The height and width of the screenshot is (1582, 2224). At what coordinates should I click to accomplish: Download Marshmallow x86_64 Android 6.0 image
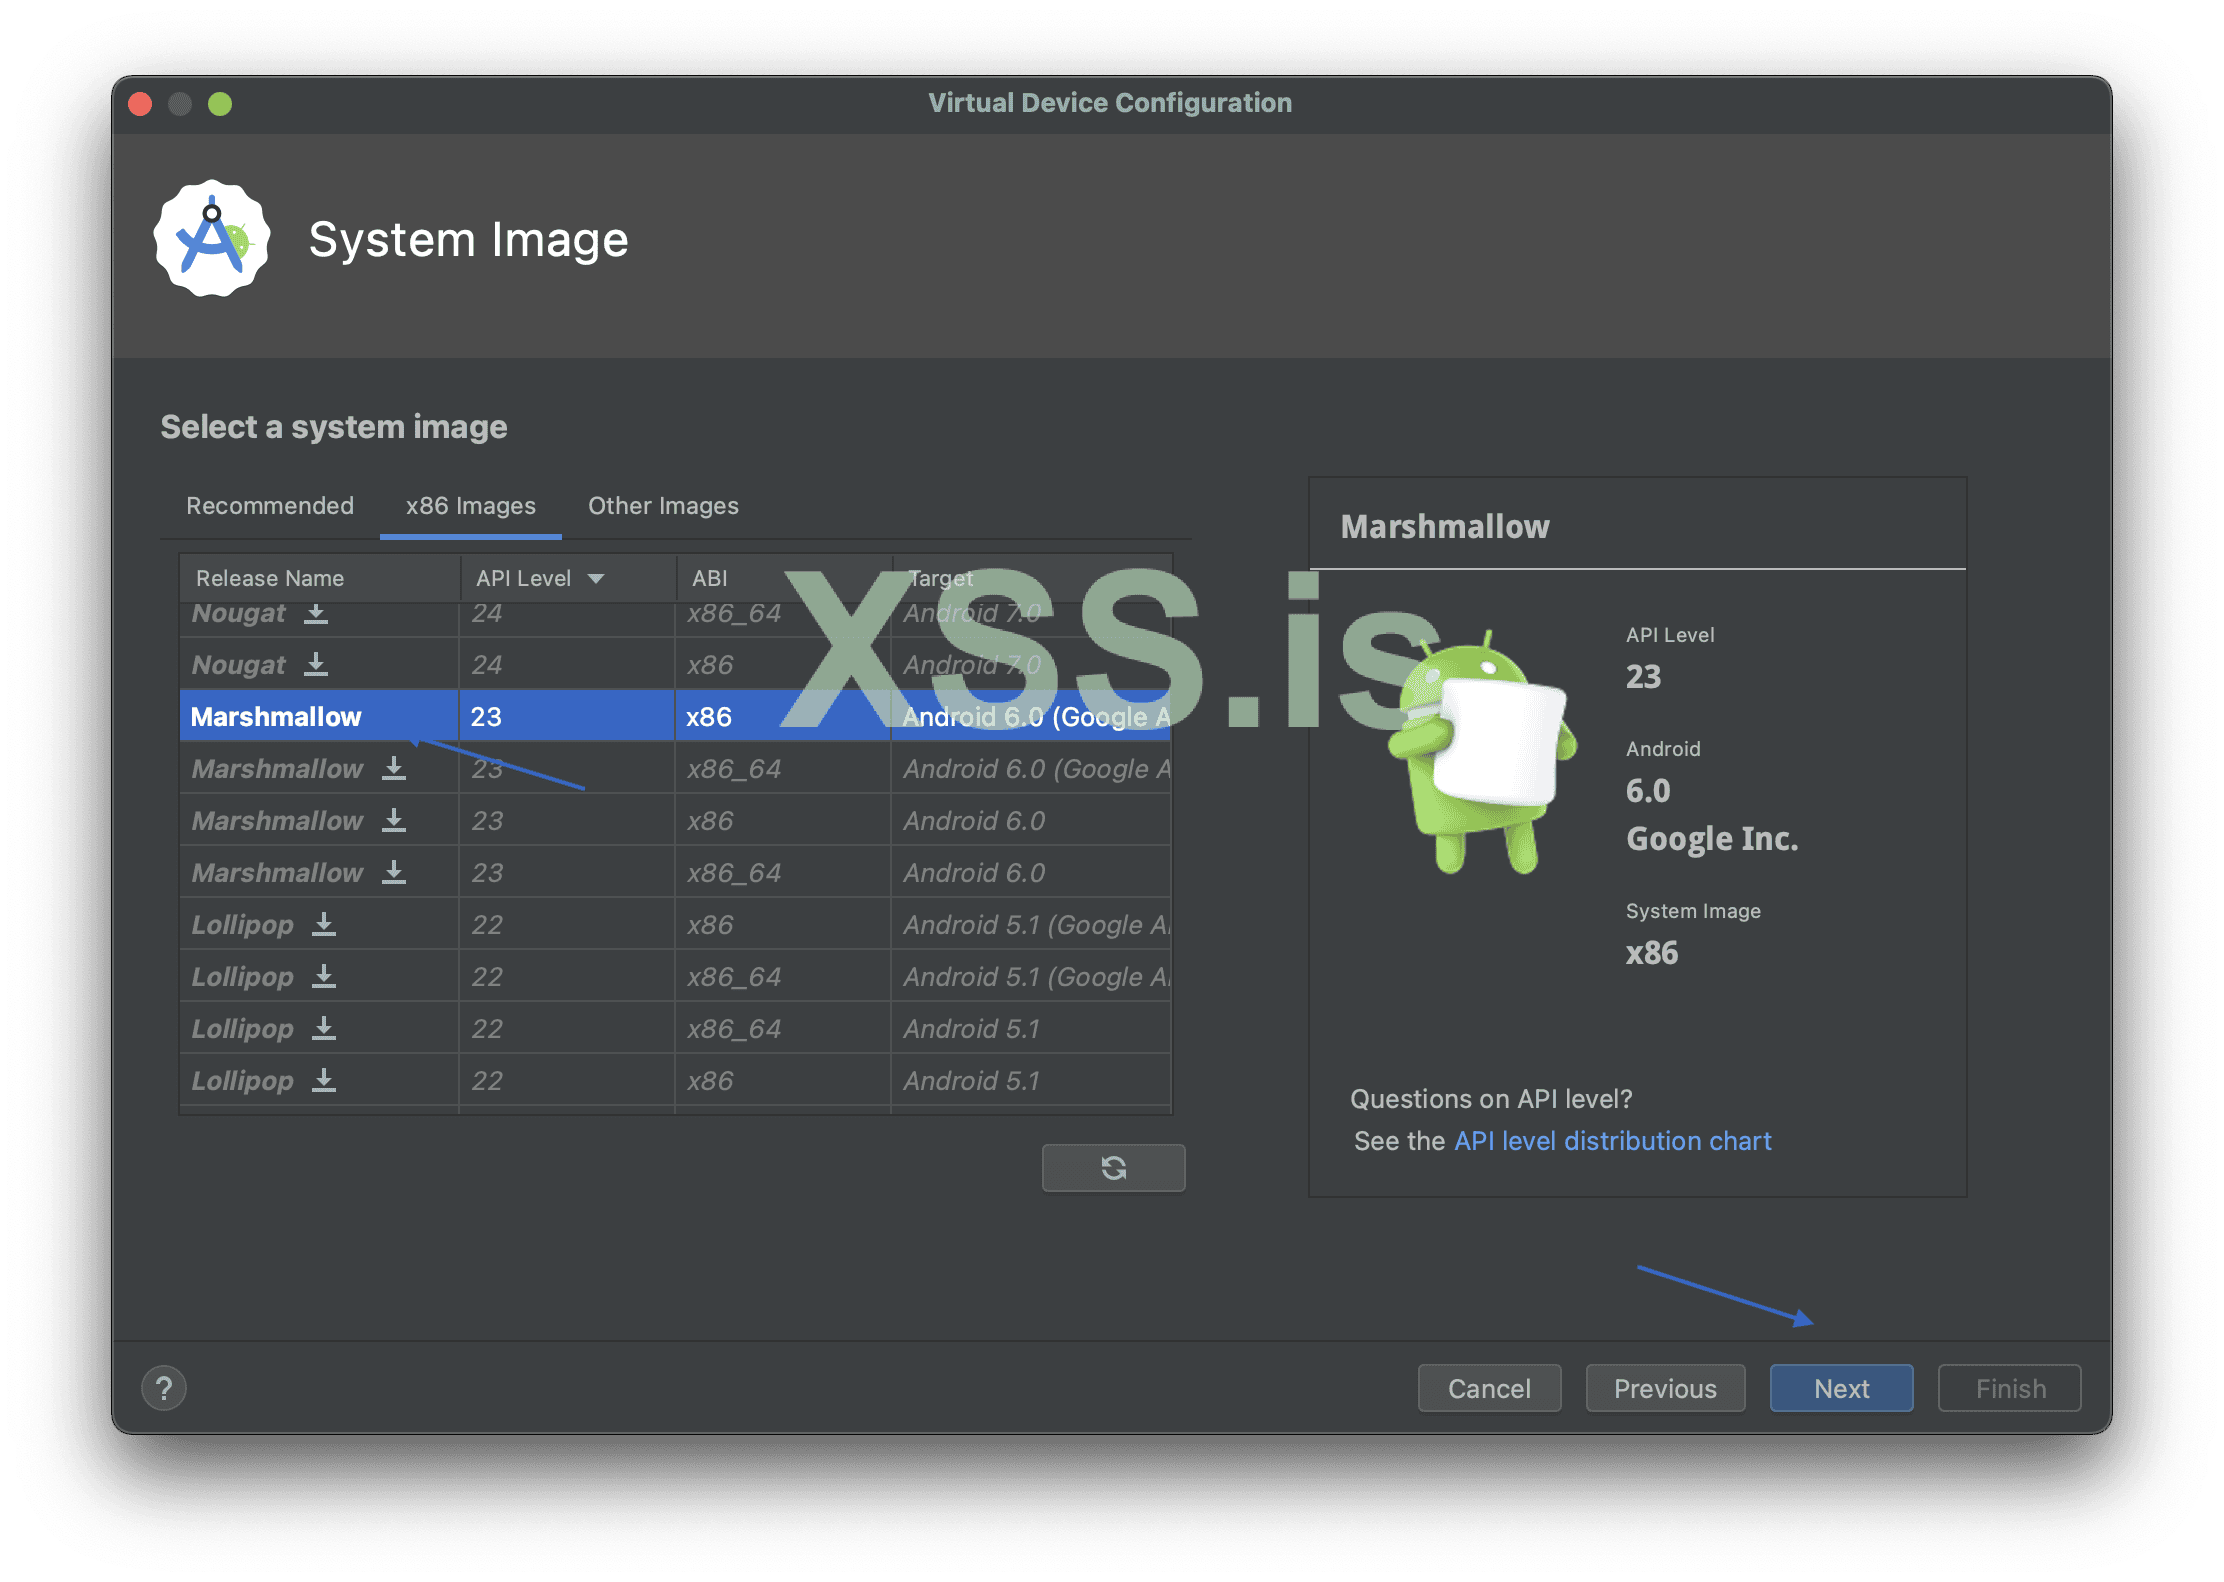point(394,873)
